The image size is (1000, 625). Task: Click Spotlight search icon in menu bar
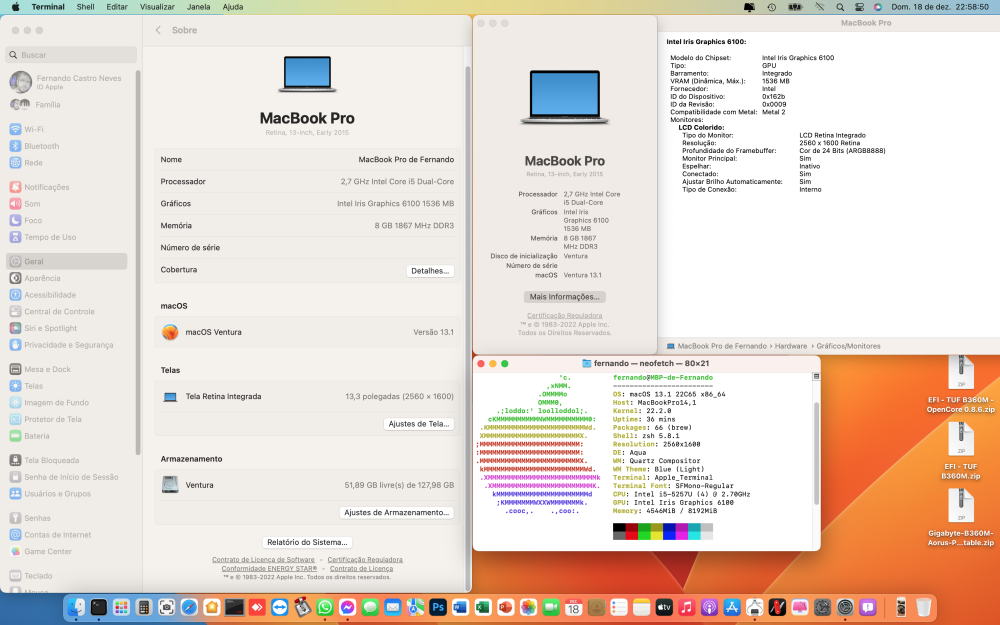point(840,7)
